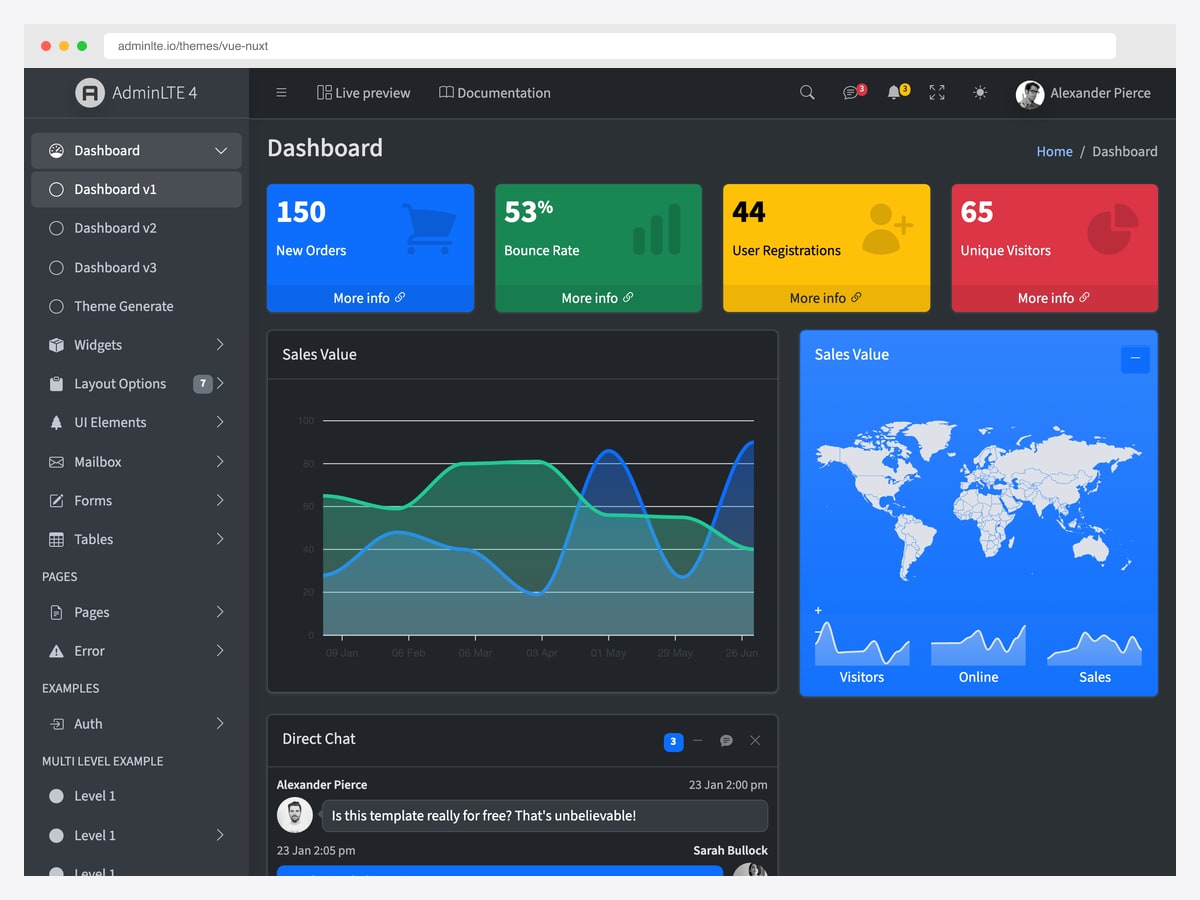
Task: Click the Online sparkline chart
Action: click(978, 645)
